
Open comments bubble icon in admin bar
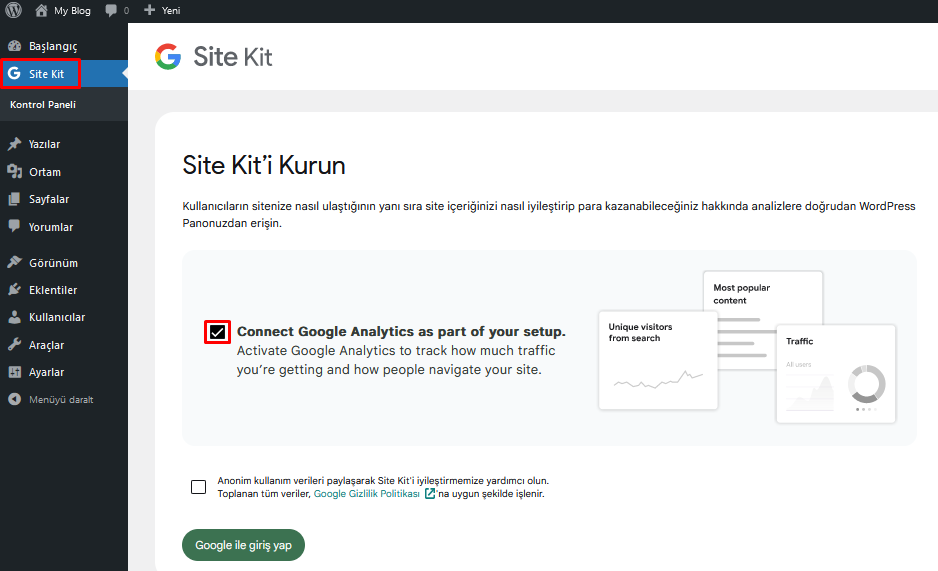coord(111,10)
